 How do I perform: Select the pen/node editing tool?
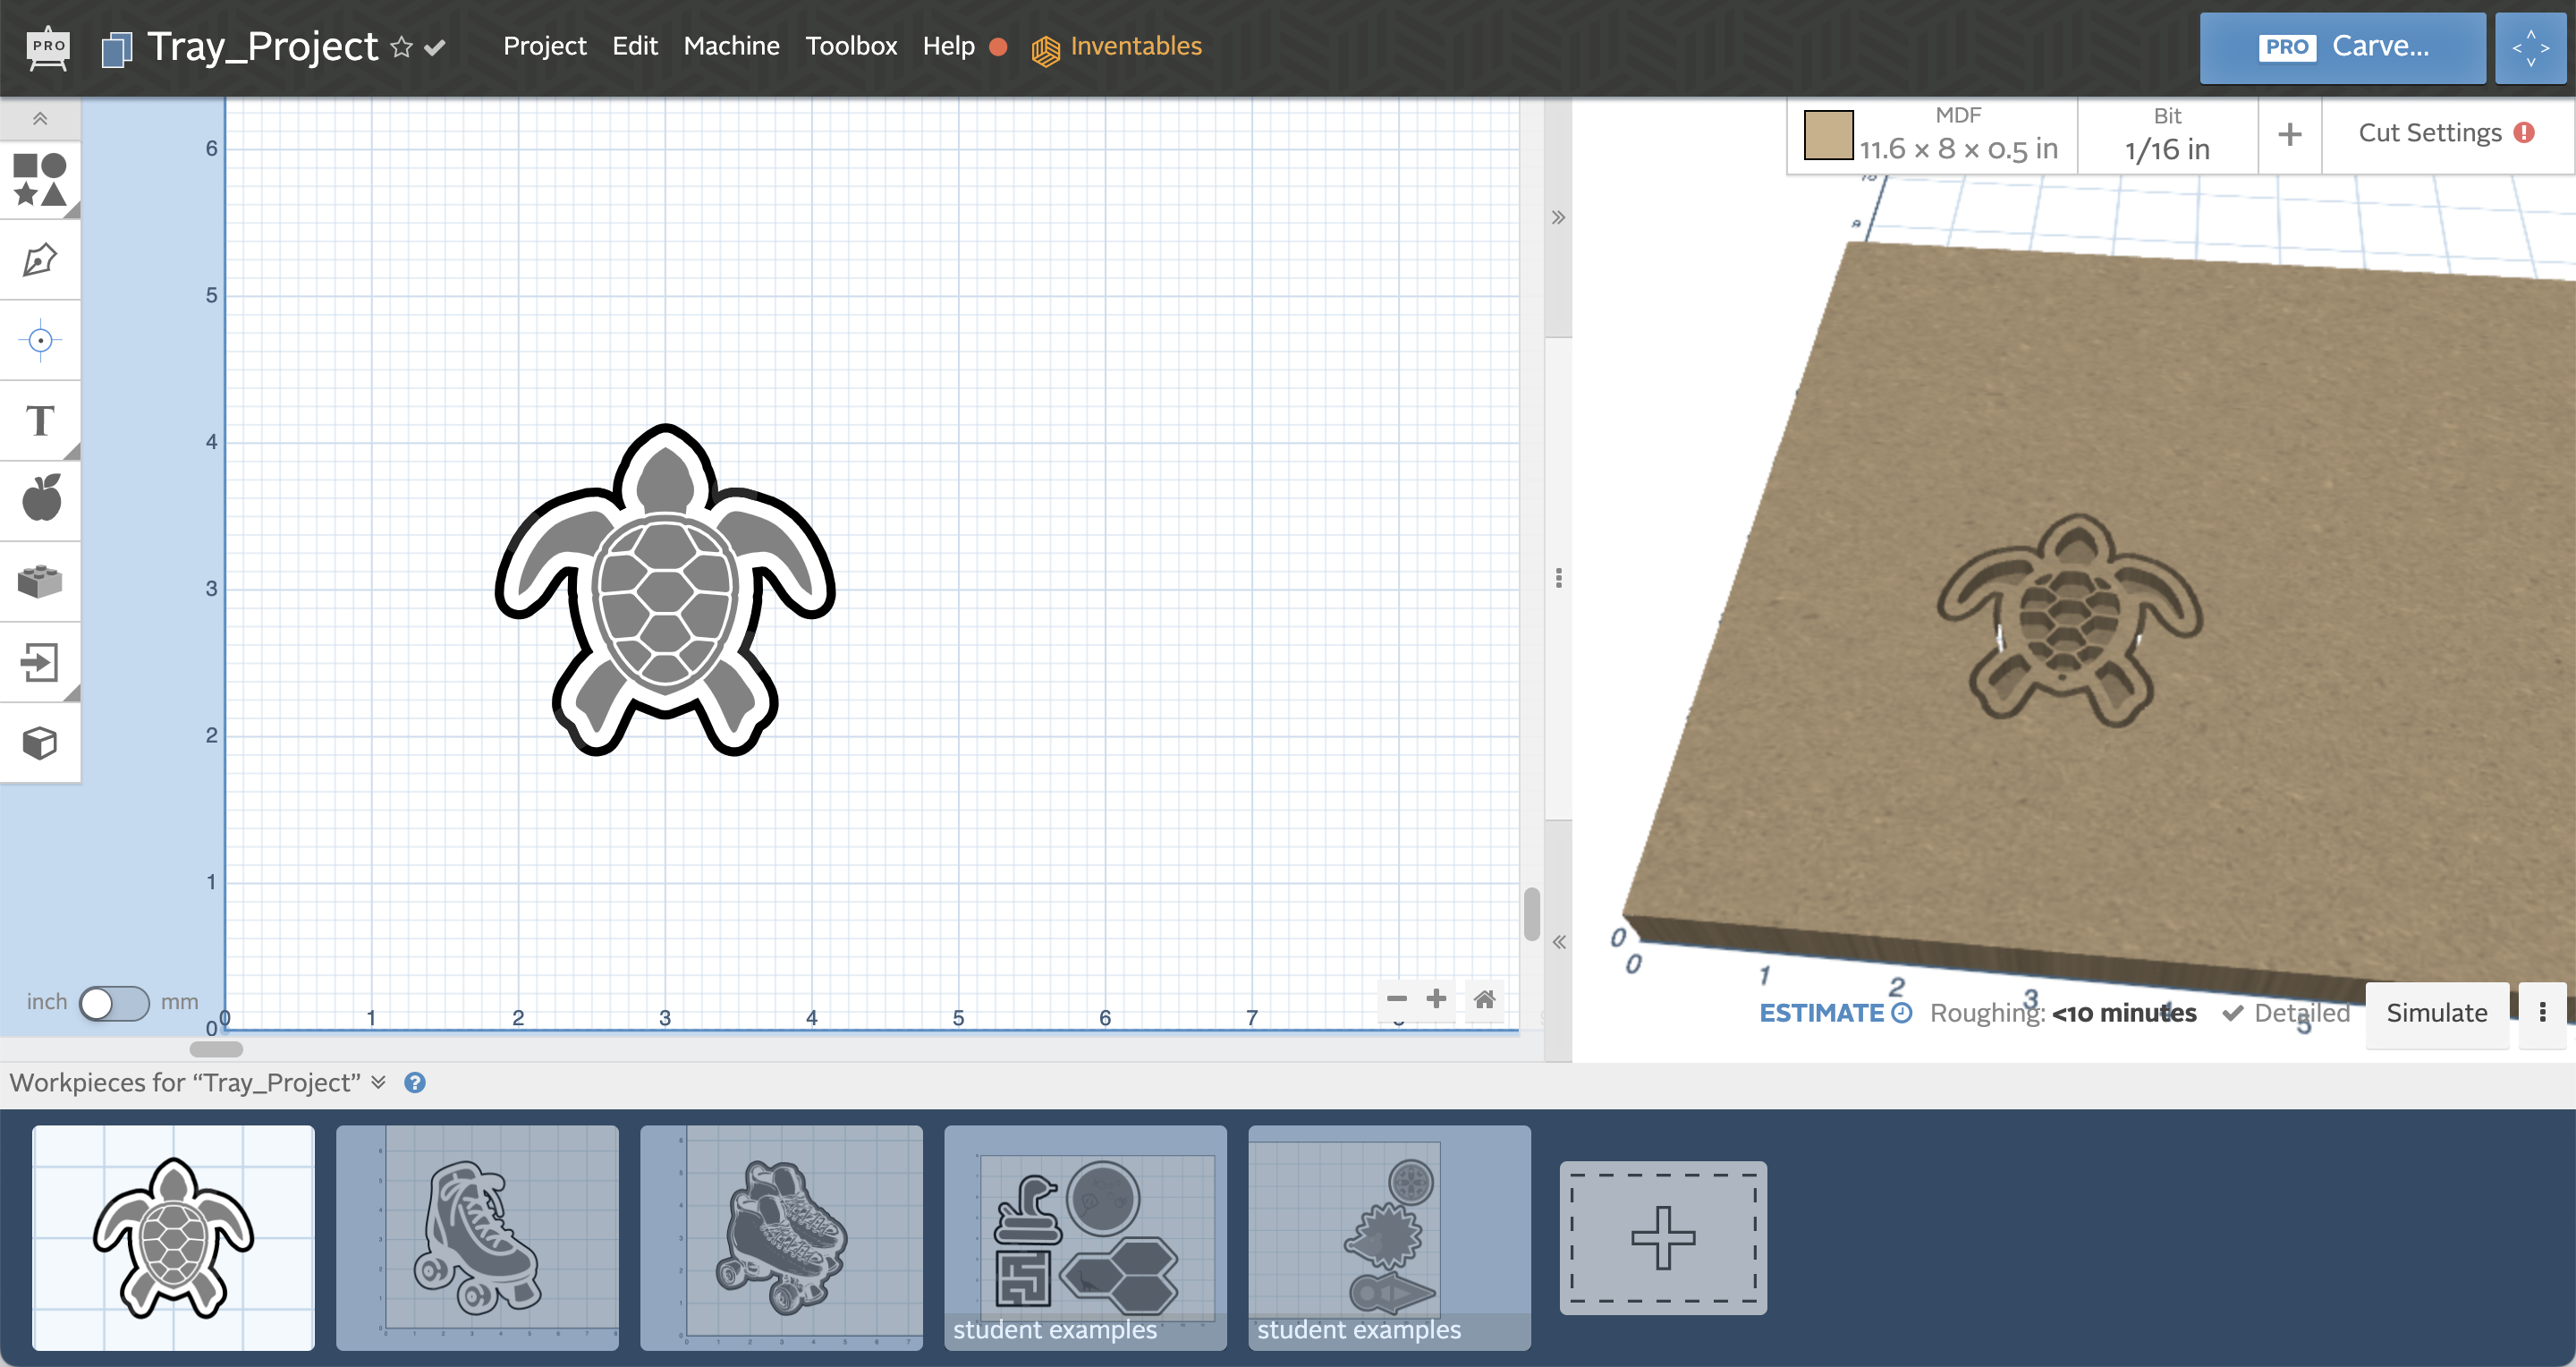[x=43, y=261]
